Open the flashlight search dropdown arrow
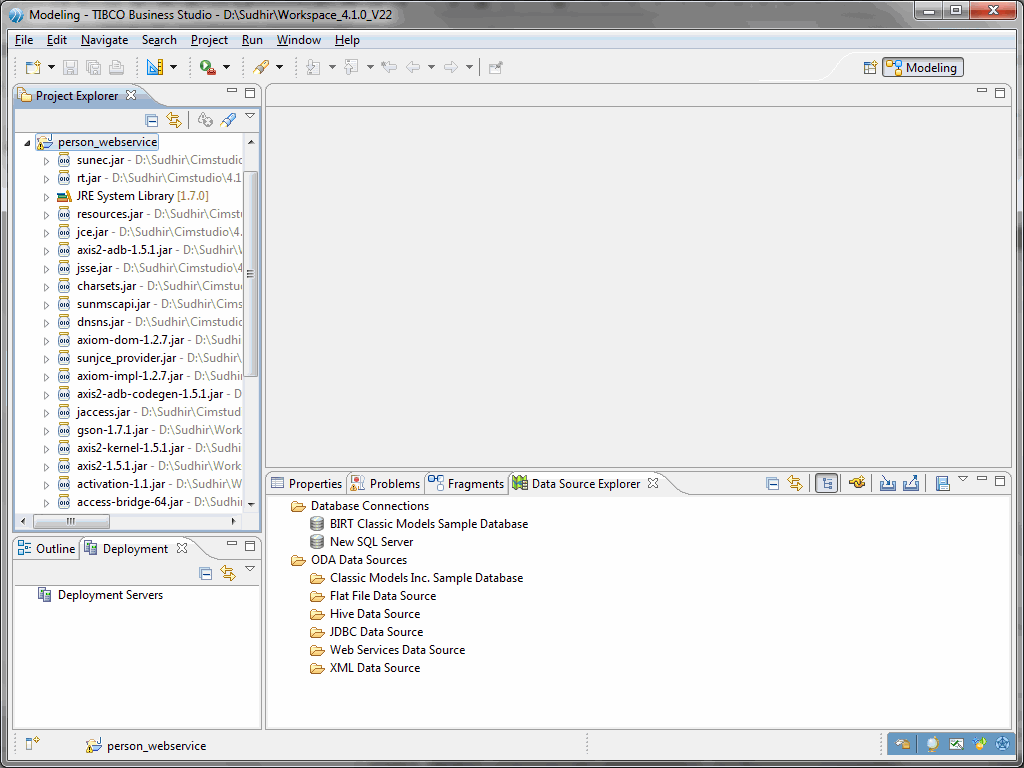This screenshot has height=768, width=1024. coord(279,67)
